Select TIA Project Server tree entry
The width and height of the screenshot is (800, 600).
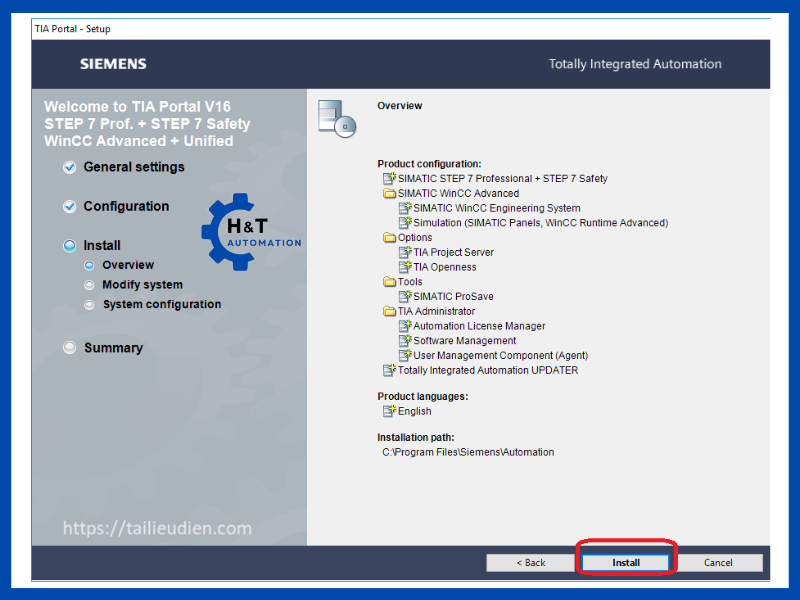(453, 253)
